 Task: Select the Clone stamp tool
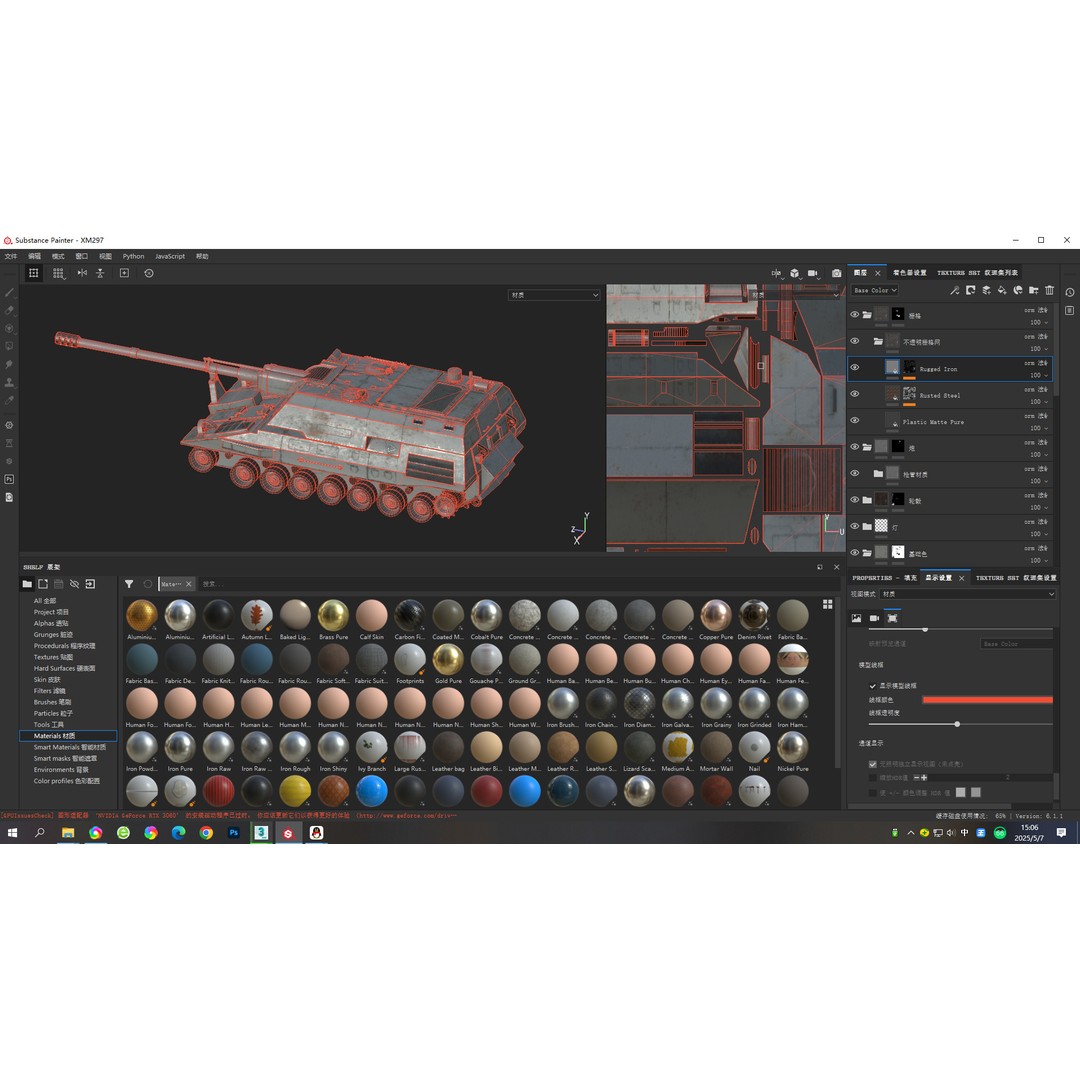tap(10, 382)
